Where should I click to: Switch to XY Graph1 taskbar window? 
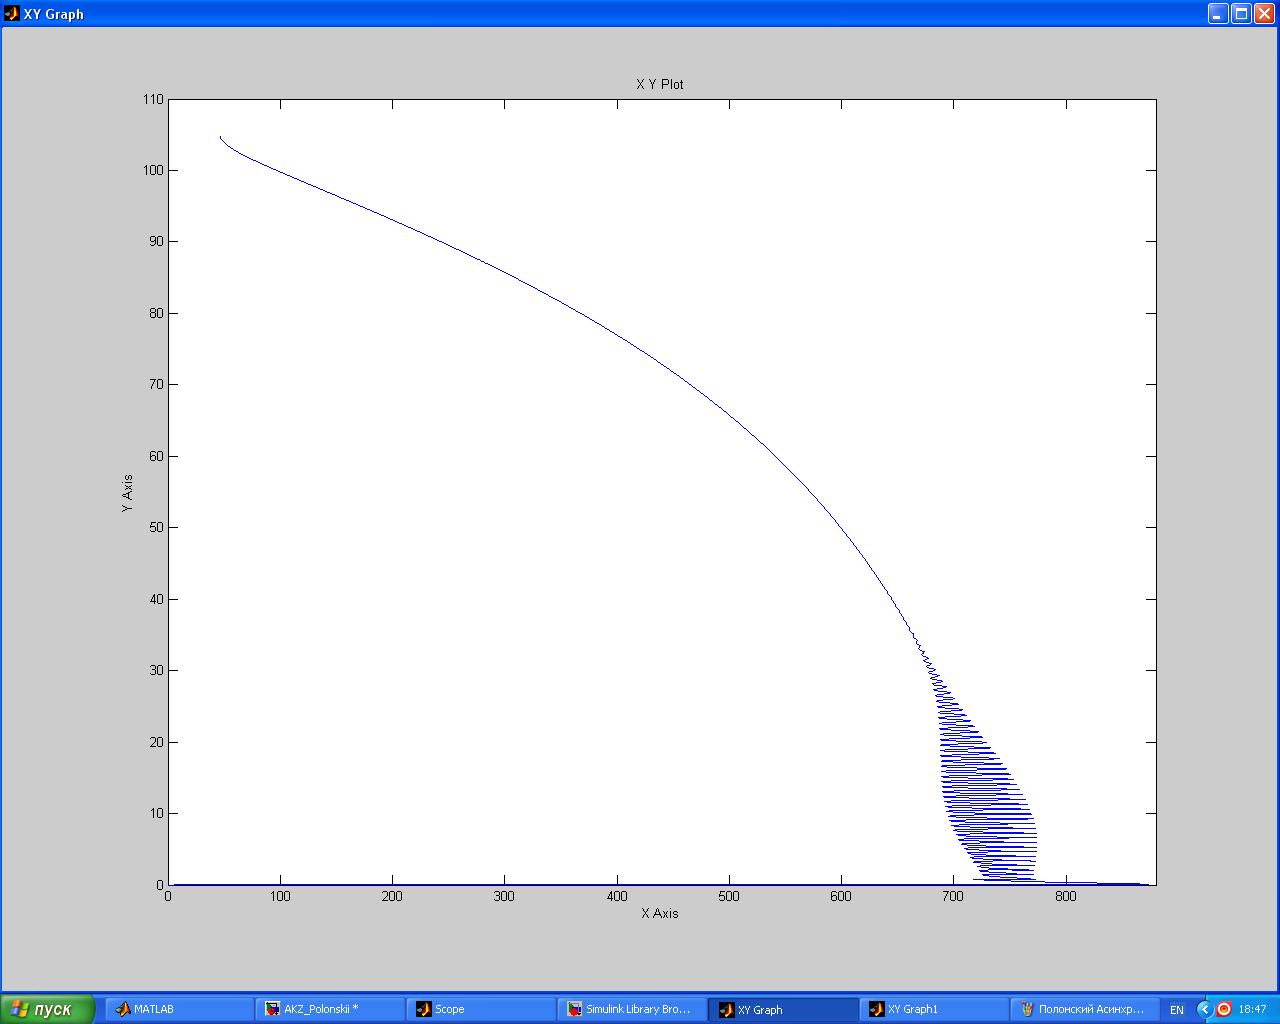[934, 1009]
